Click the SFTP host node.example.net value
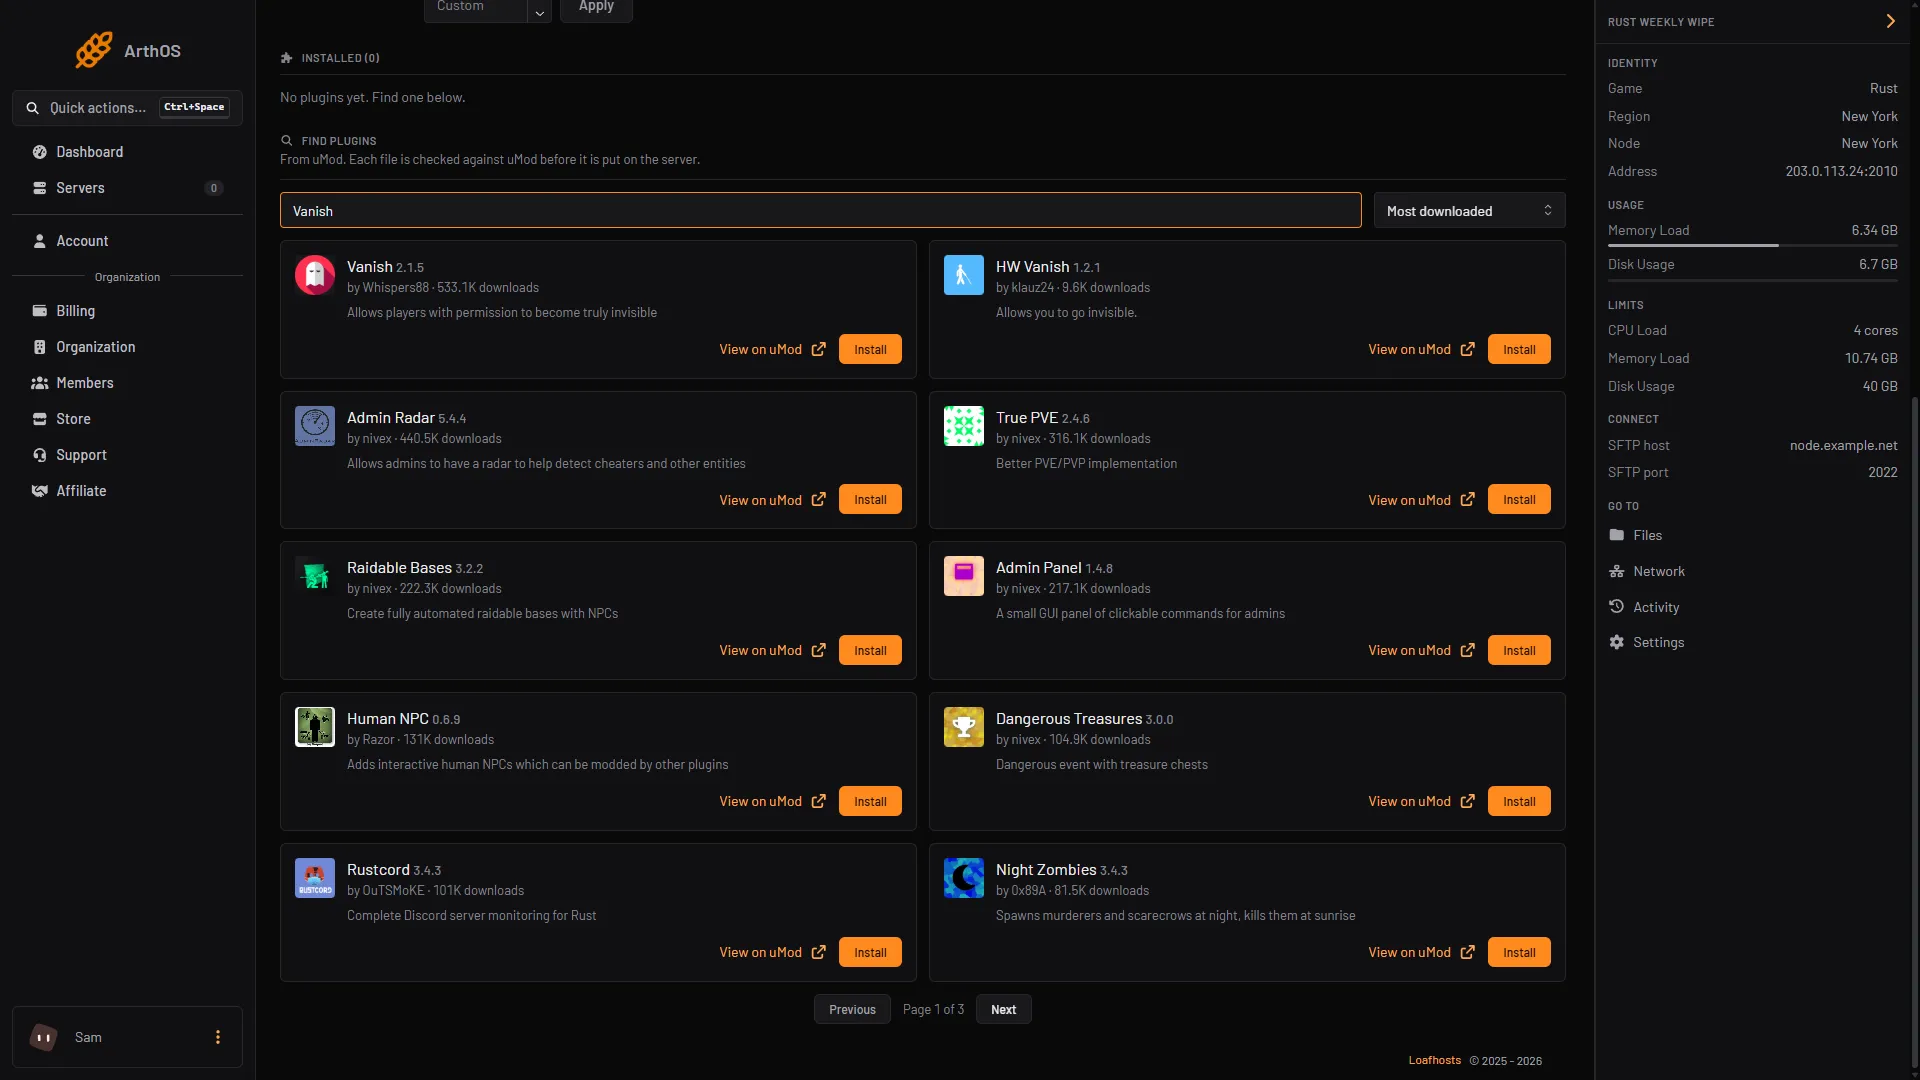This screenshot has width=1920, height=1080. click(1843, 445)
